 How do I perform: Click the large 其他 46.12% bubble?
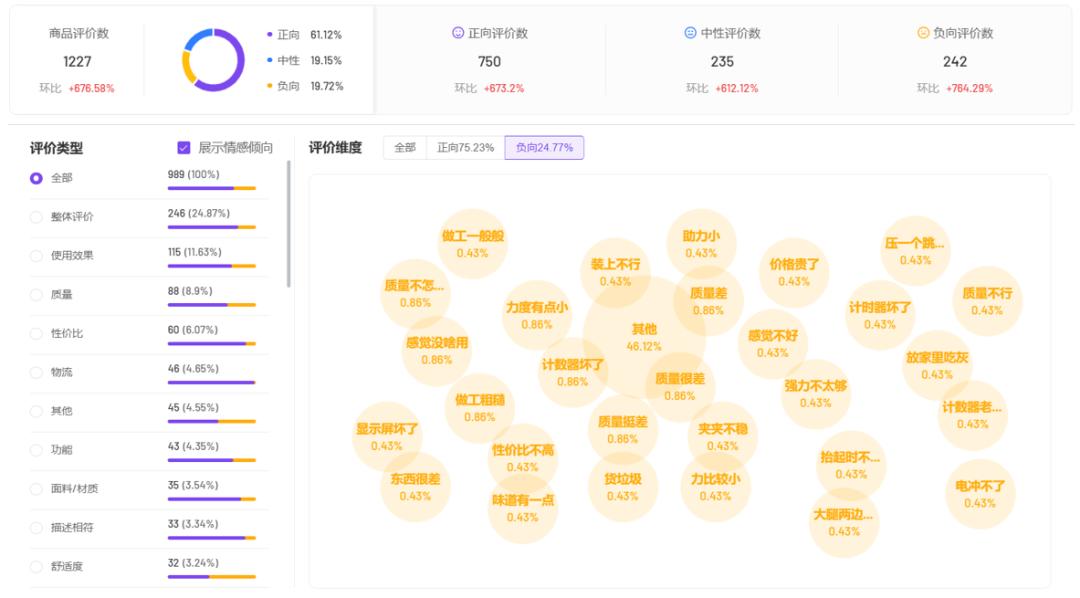pos(644,338)
